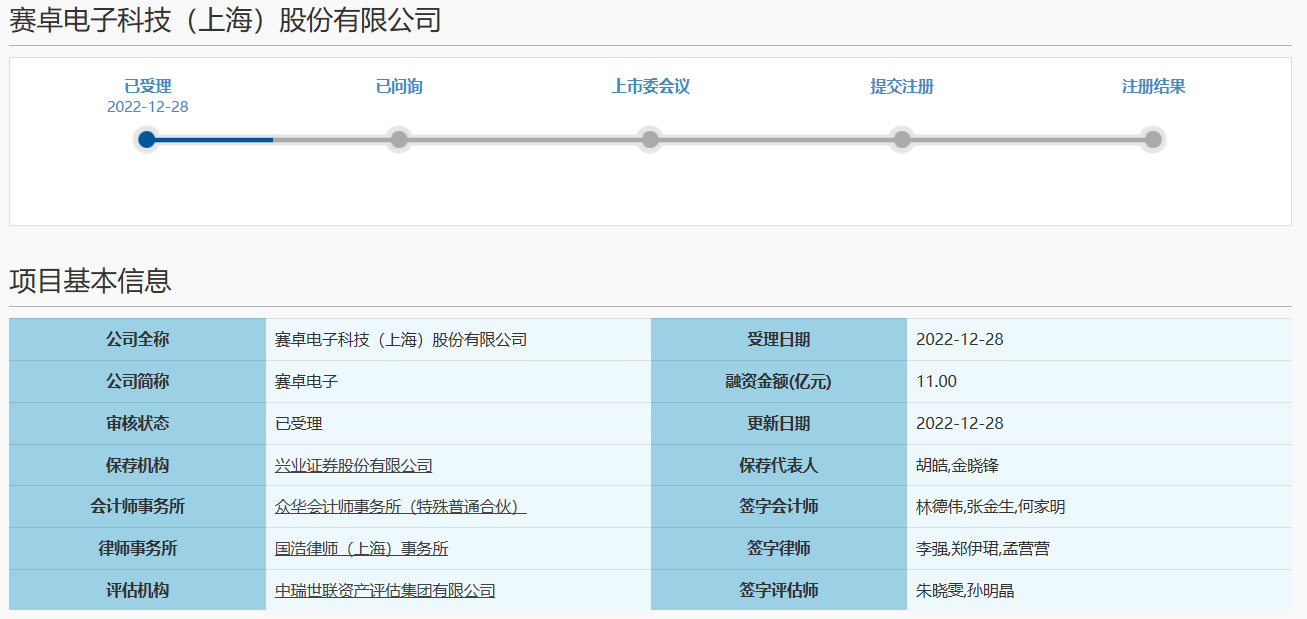Viewport: 1307px width, 619px height.
Task: Select the 已受理 stage marker on the timeline
Action: pos(147,140)
